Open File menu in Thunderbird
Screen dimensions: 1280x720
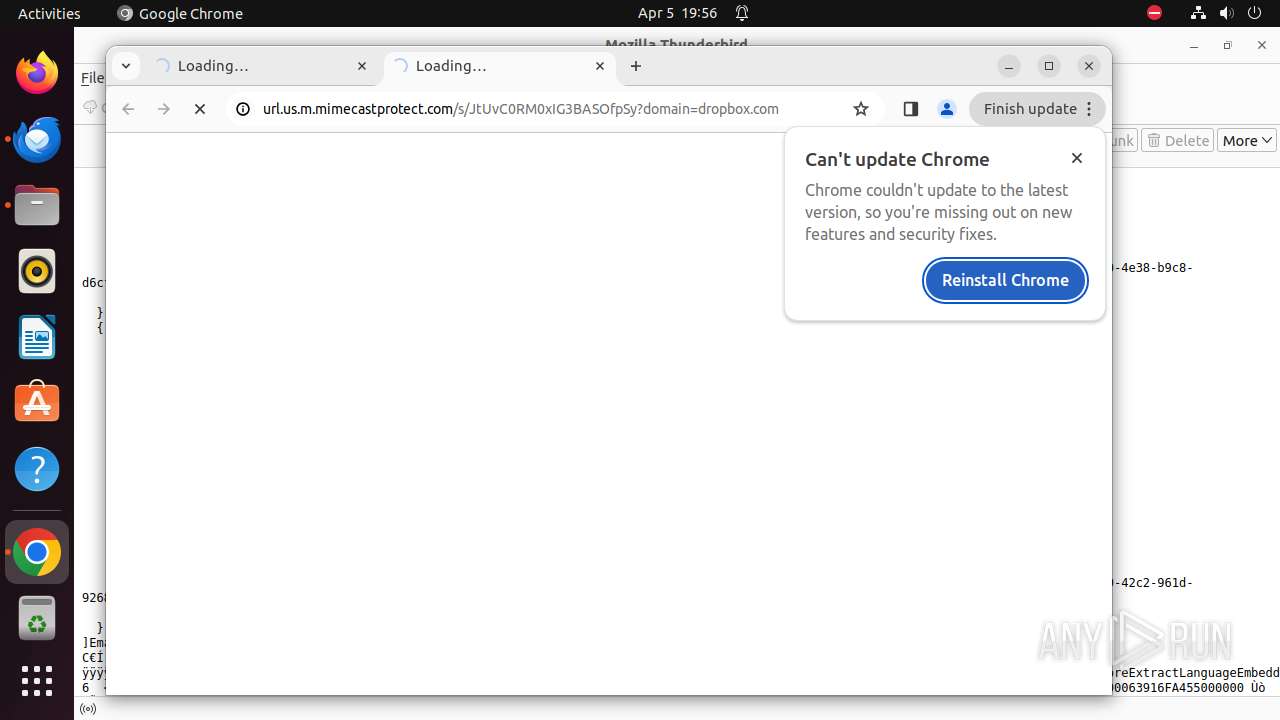point(92,78)
